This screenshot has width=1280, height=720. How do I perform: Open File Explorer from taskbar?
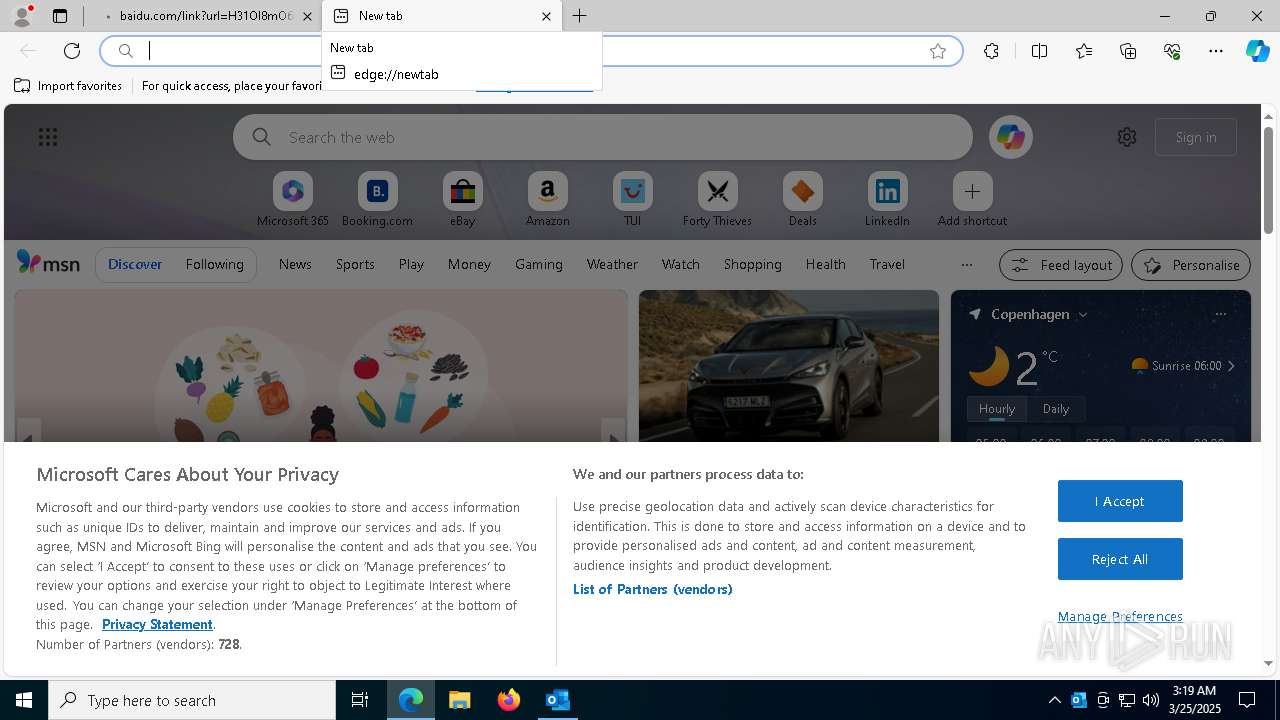pos(460,700)
